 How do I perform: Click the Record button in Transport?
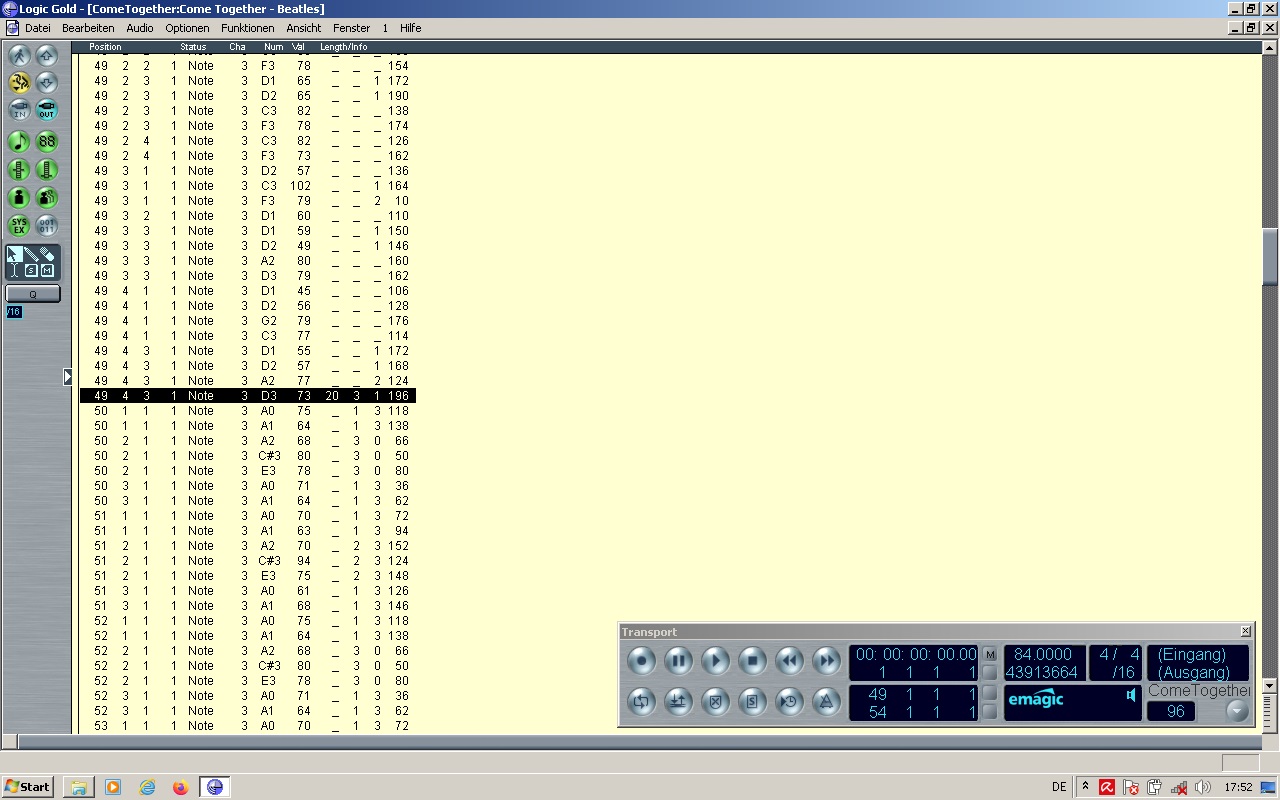pos(641,660)
